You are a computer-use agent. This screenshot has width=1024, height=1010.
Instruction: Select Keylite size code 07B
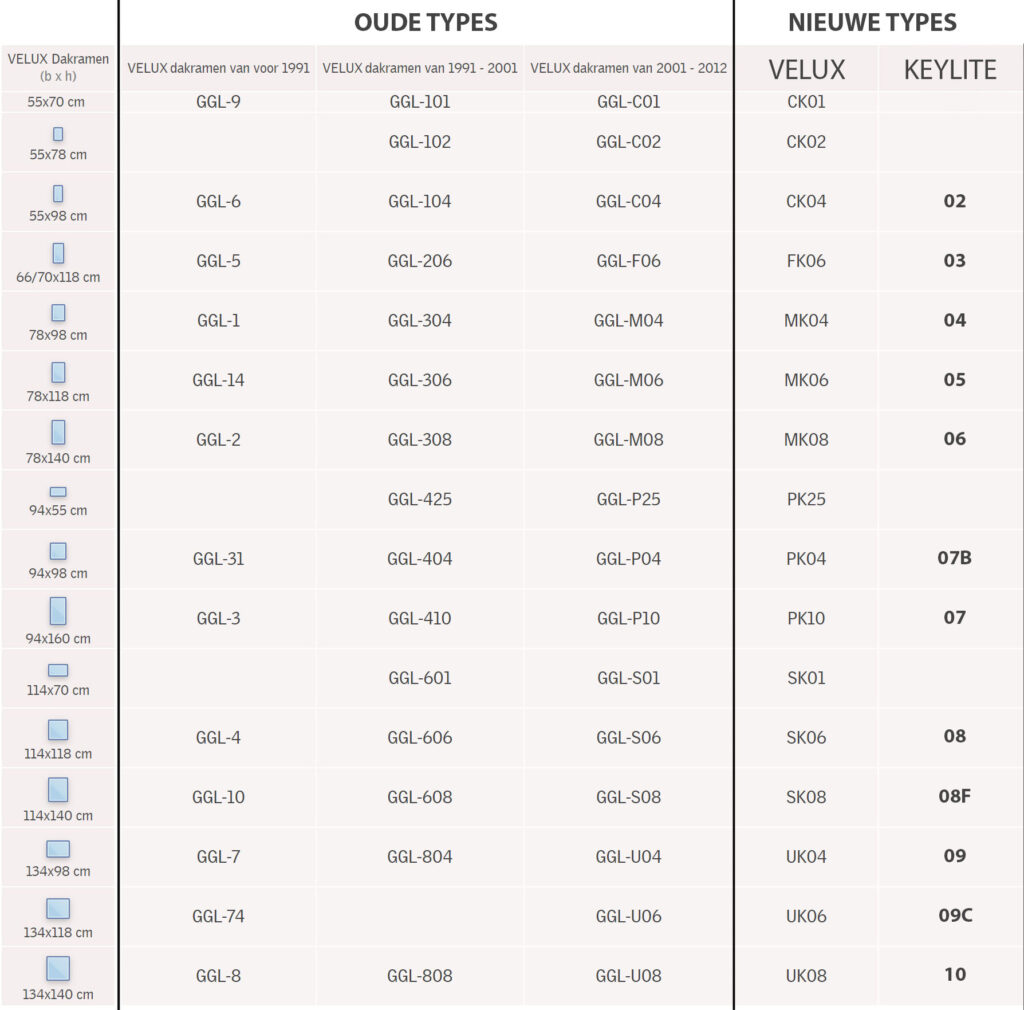coord(954,558)
